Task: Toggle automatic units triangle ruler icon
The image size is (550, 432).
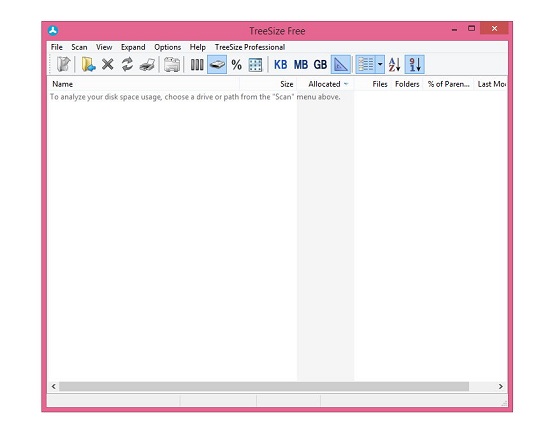Action: pos(341,65)
